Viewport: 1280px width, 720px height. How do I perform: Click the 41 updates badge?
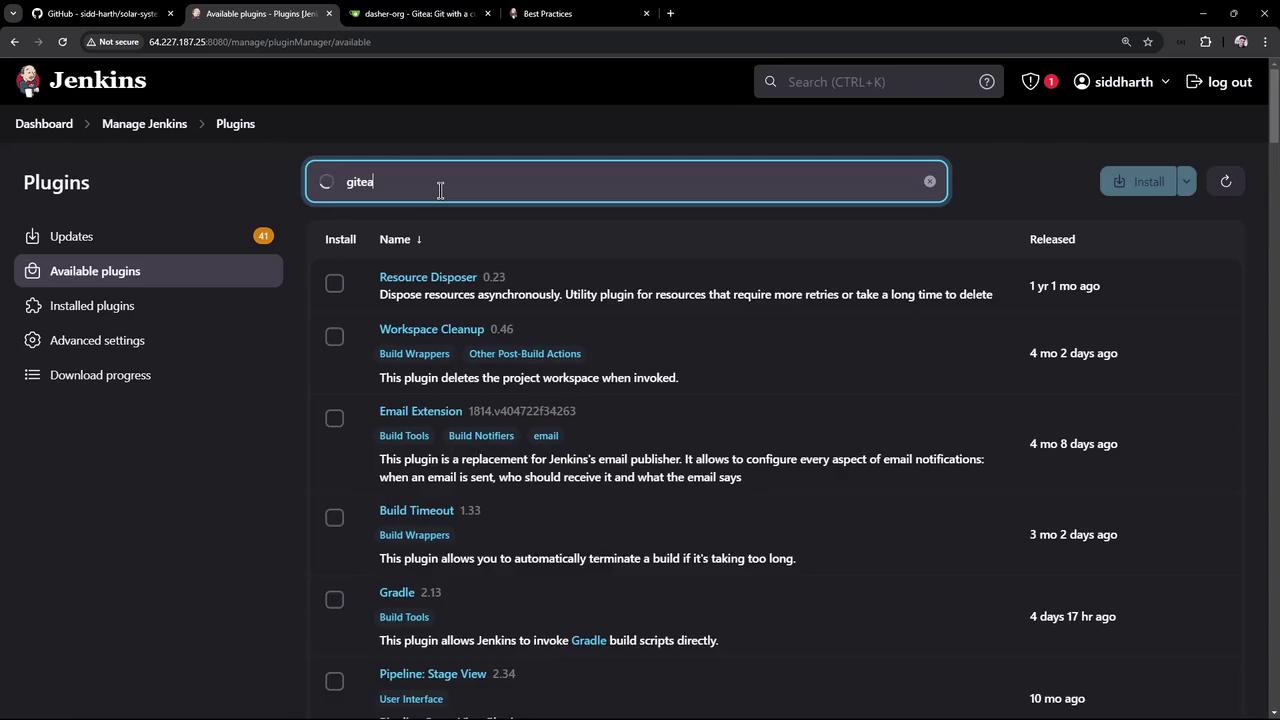click(x=263, y=236)
